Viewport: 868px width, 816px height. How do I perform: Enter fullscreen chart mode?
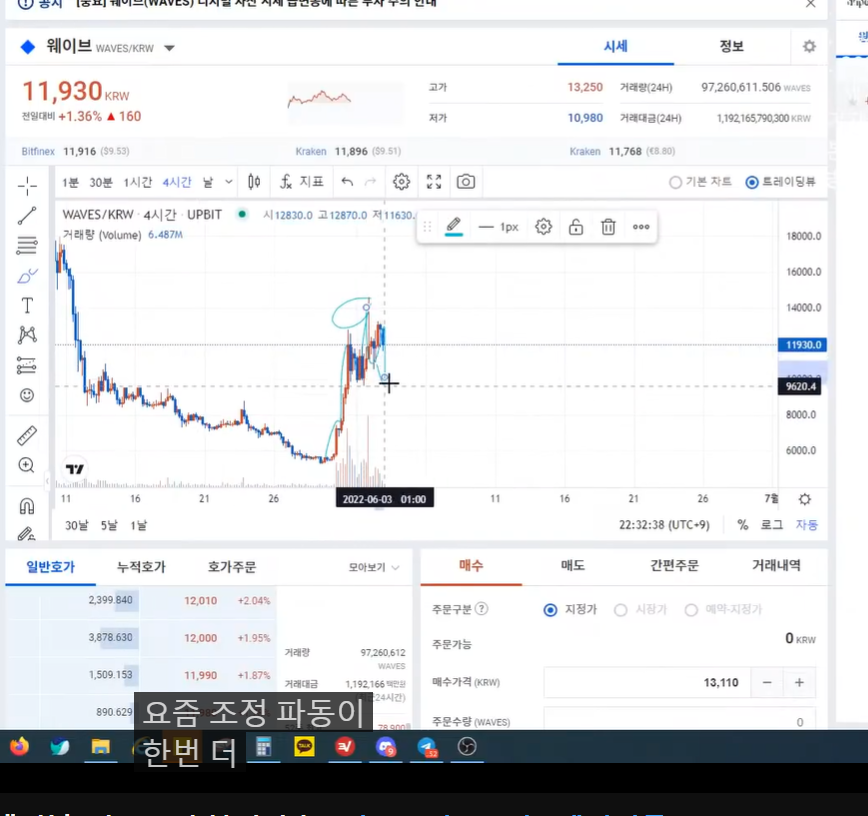(434, 182)
